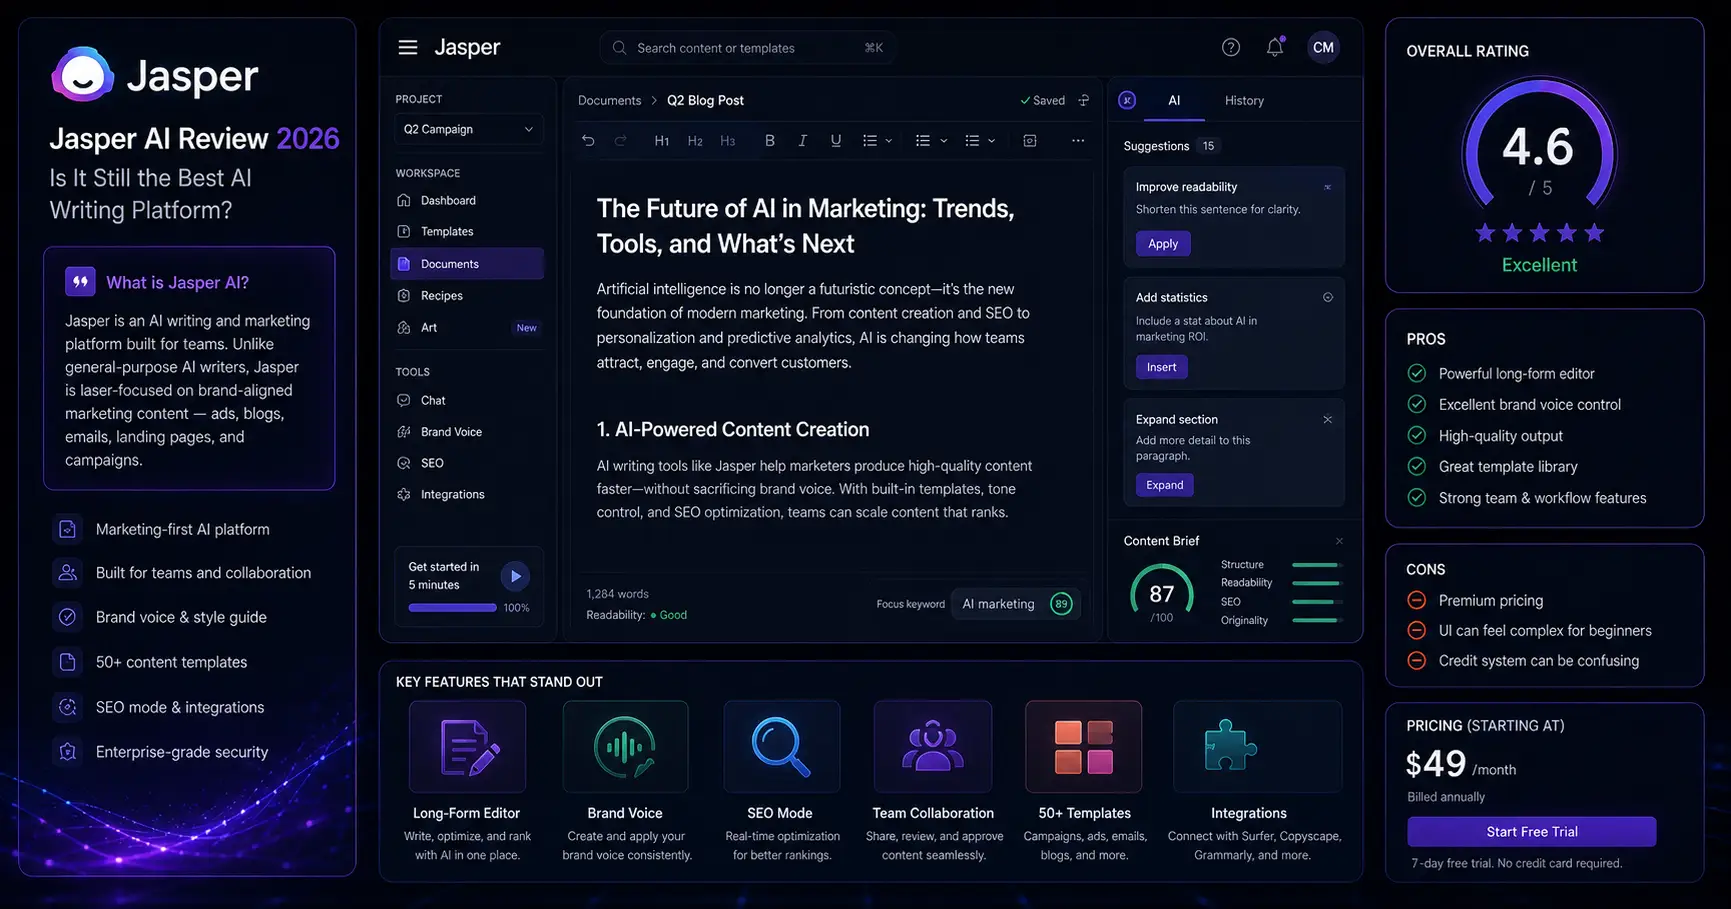Dismiss the Expand section suggestion
Image resolution: width=1731 pixels, height=909 pixels.
pyautogui.click(x=1328, y=419)
